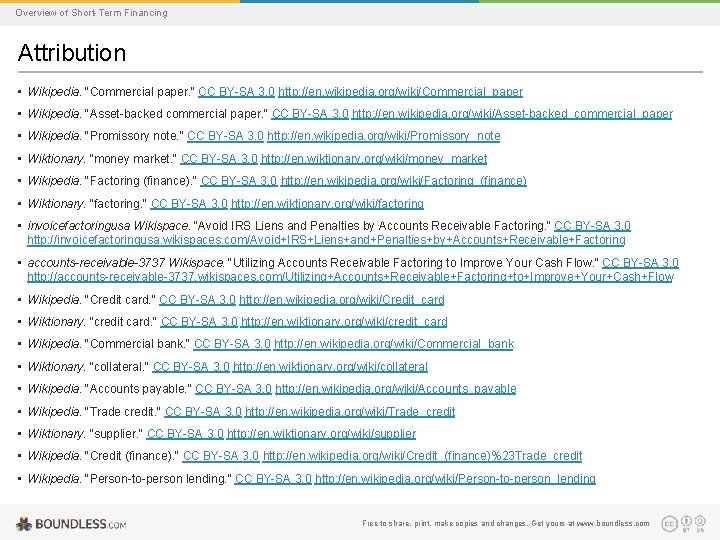Click CC BY-SA 3.0 beside Wikipedia Credit card
Image resolution: width=720 pixels, height=540 pixels.
(197, 300)
